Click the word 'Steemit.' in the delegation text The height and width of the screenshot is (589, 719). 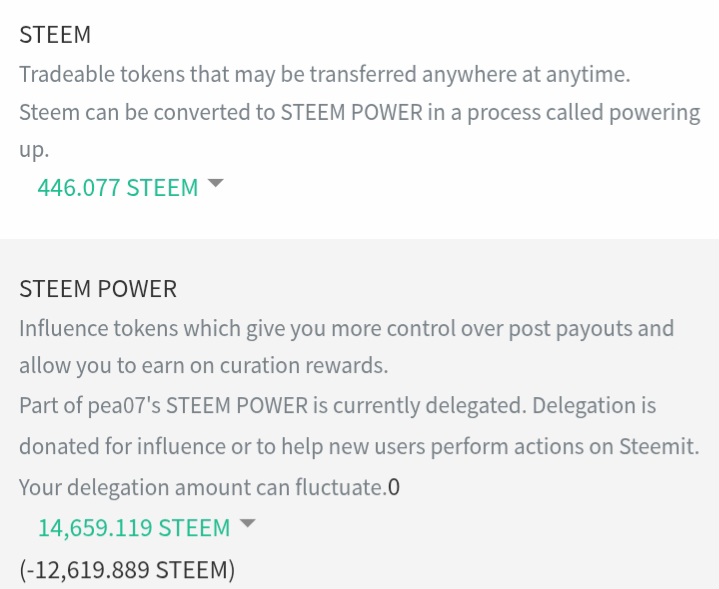tap(659, 446)
